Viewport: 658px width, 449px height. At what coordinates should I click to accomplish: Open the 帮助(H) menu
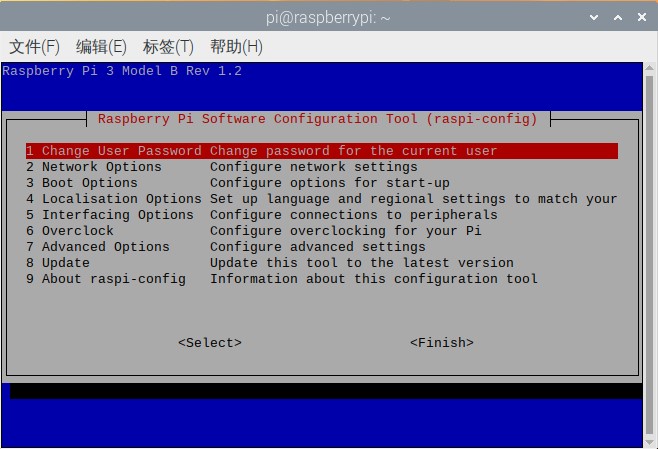click(x=236, y=47)
